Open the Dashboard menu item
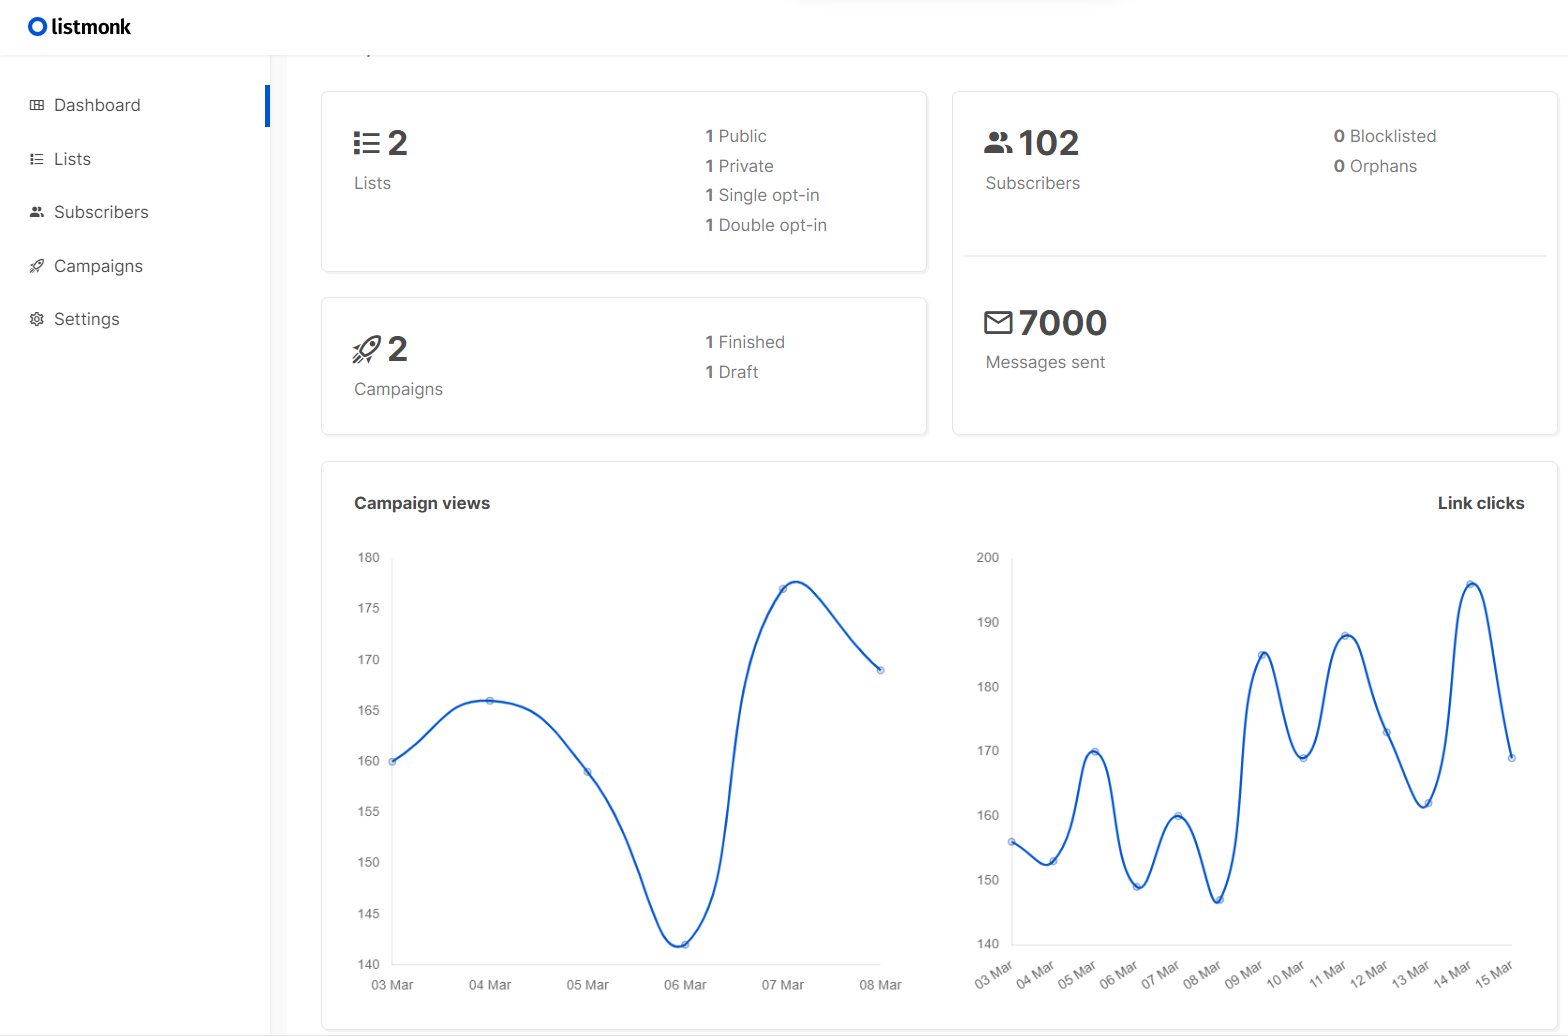The image size is (1568, 1036). point(97,105)
